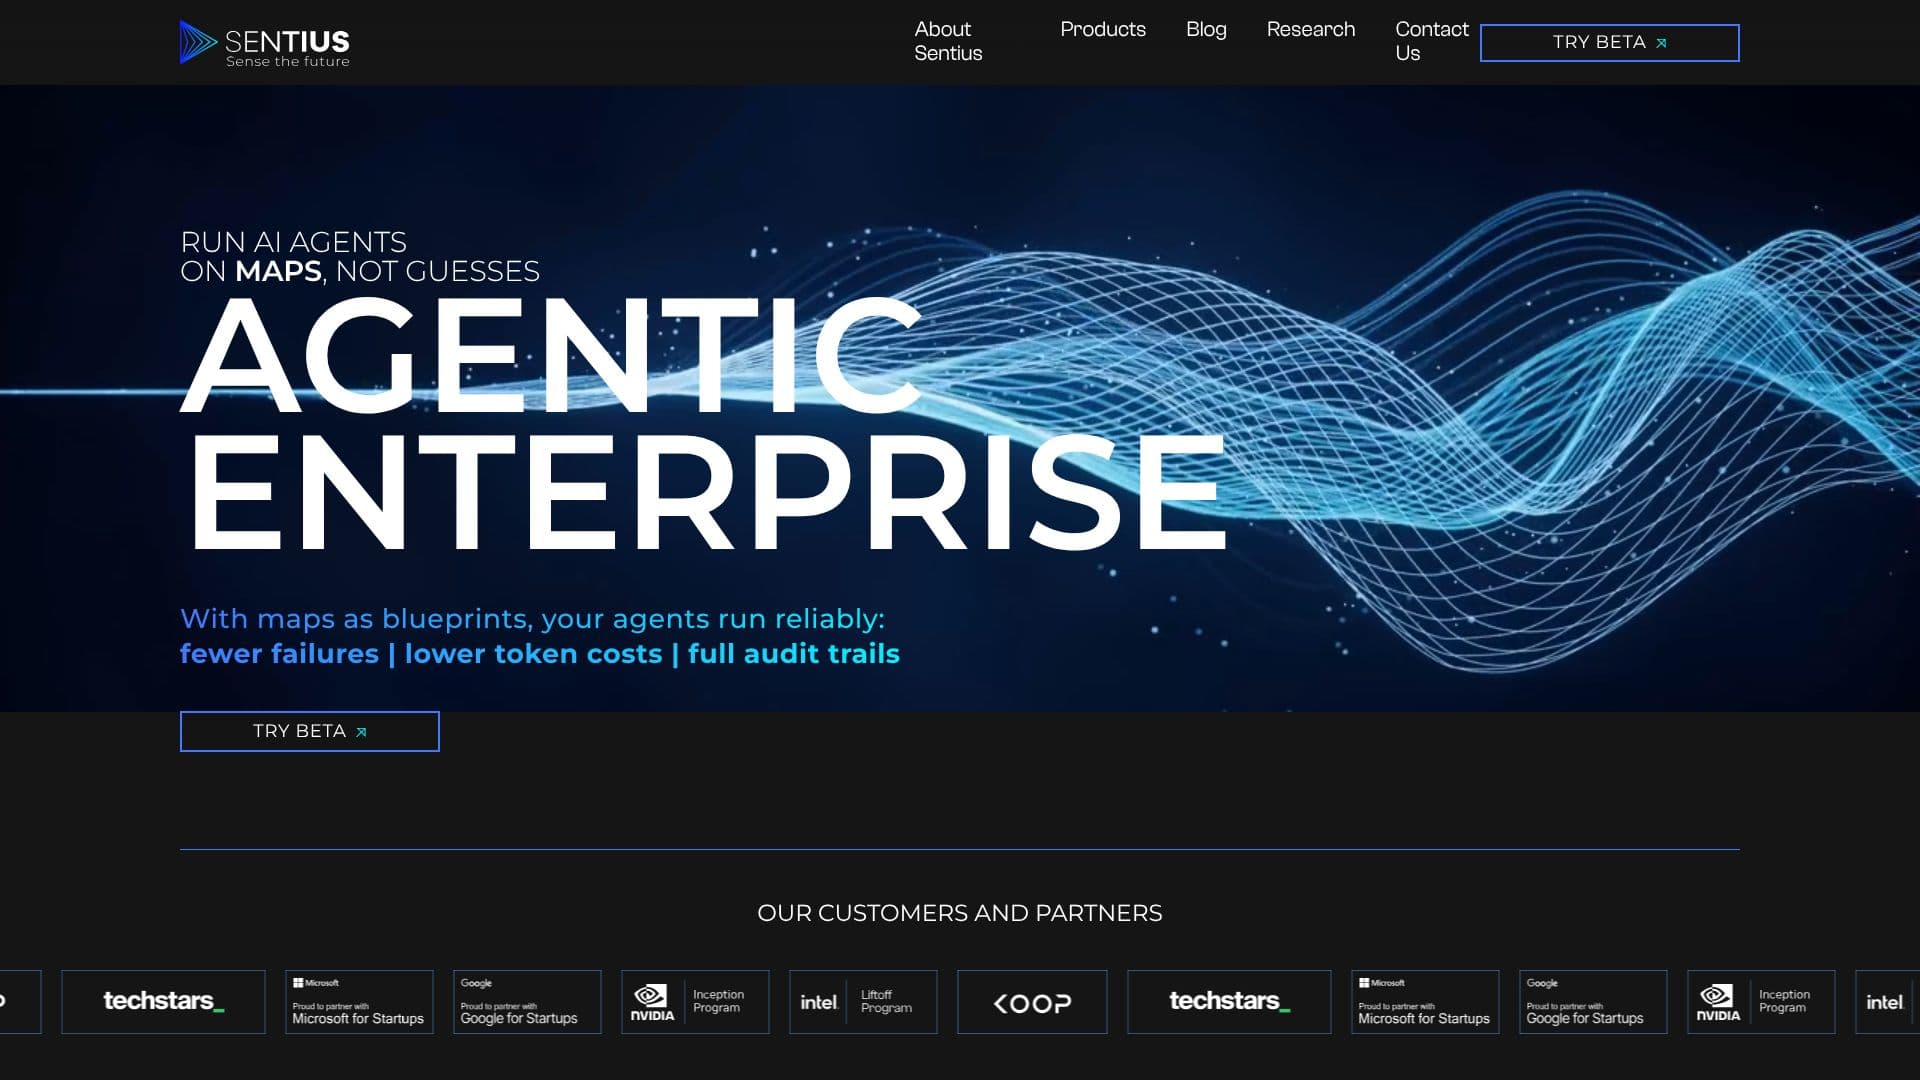
Task: Click the OUR CUSTOMERS AND PARTNERS heading
Action: pyautogui.click(x=960, y=913)
